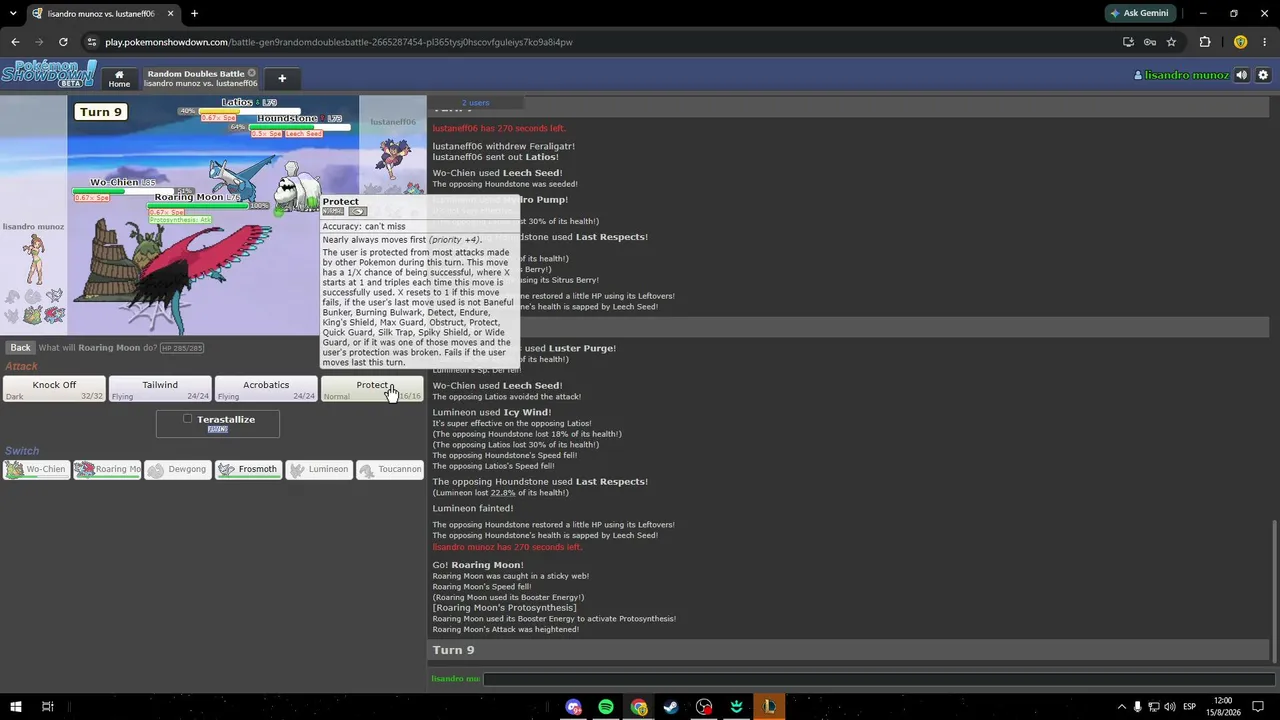Select the Knock Off move
1280x720 pixels.
tap(54, 389)
